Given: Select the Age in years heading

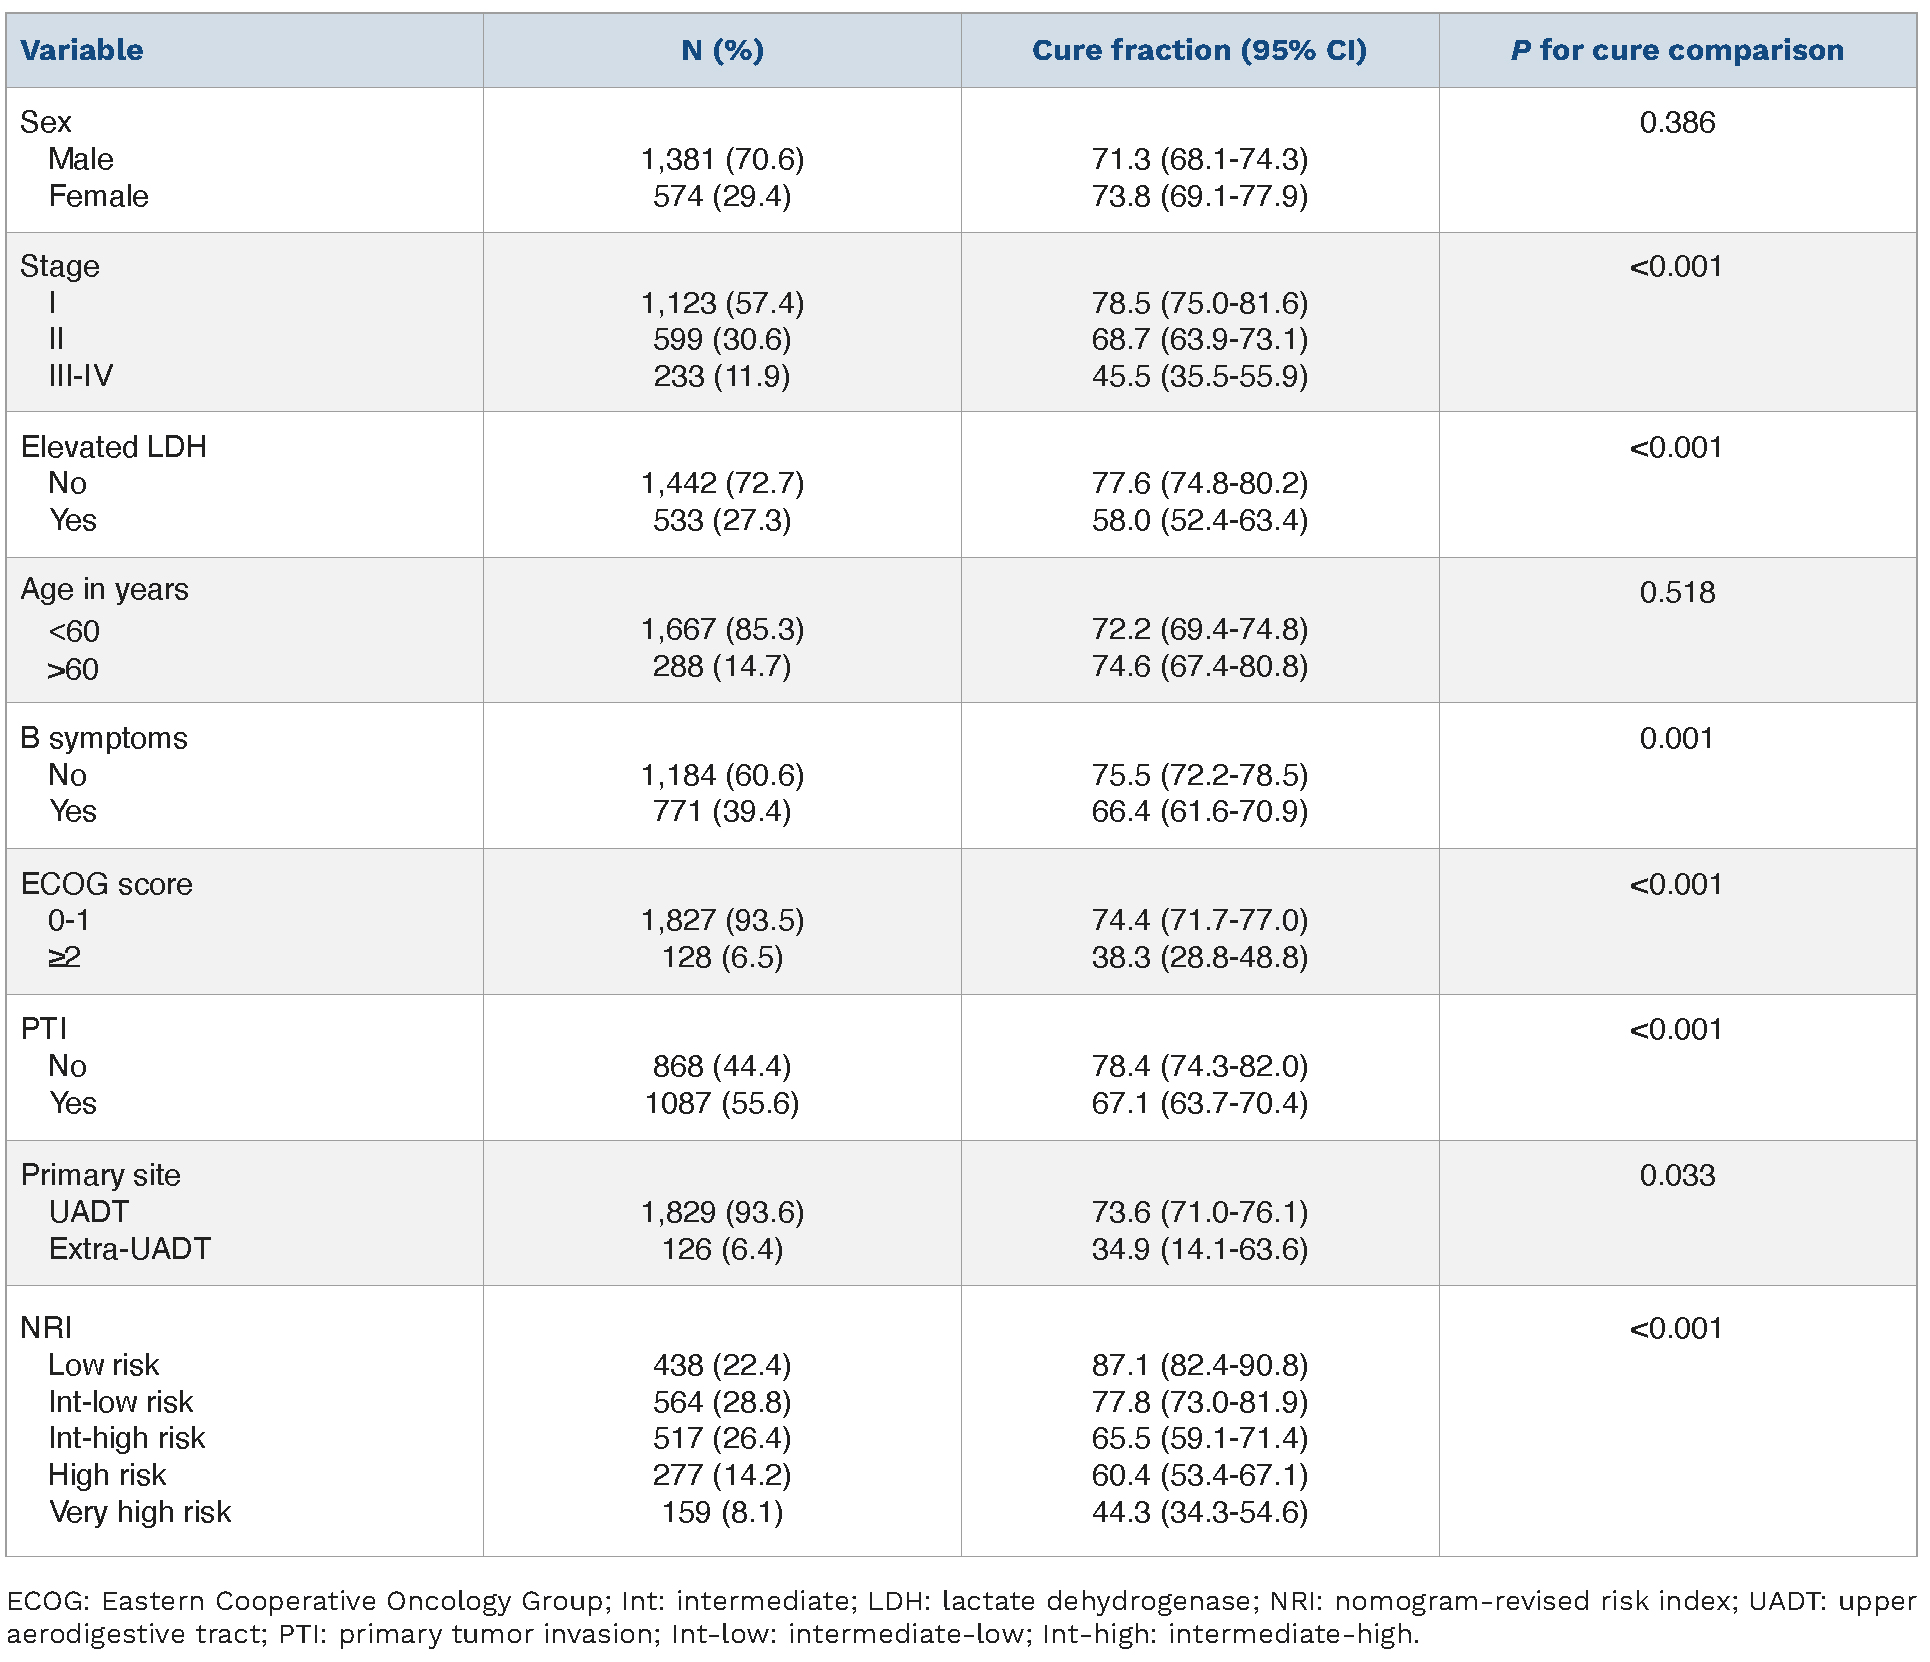Looking at the screenshot, I should [104, 590].
